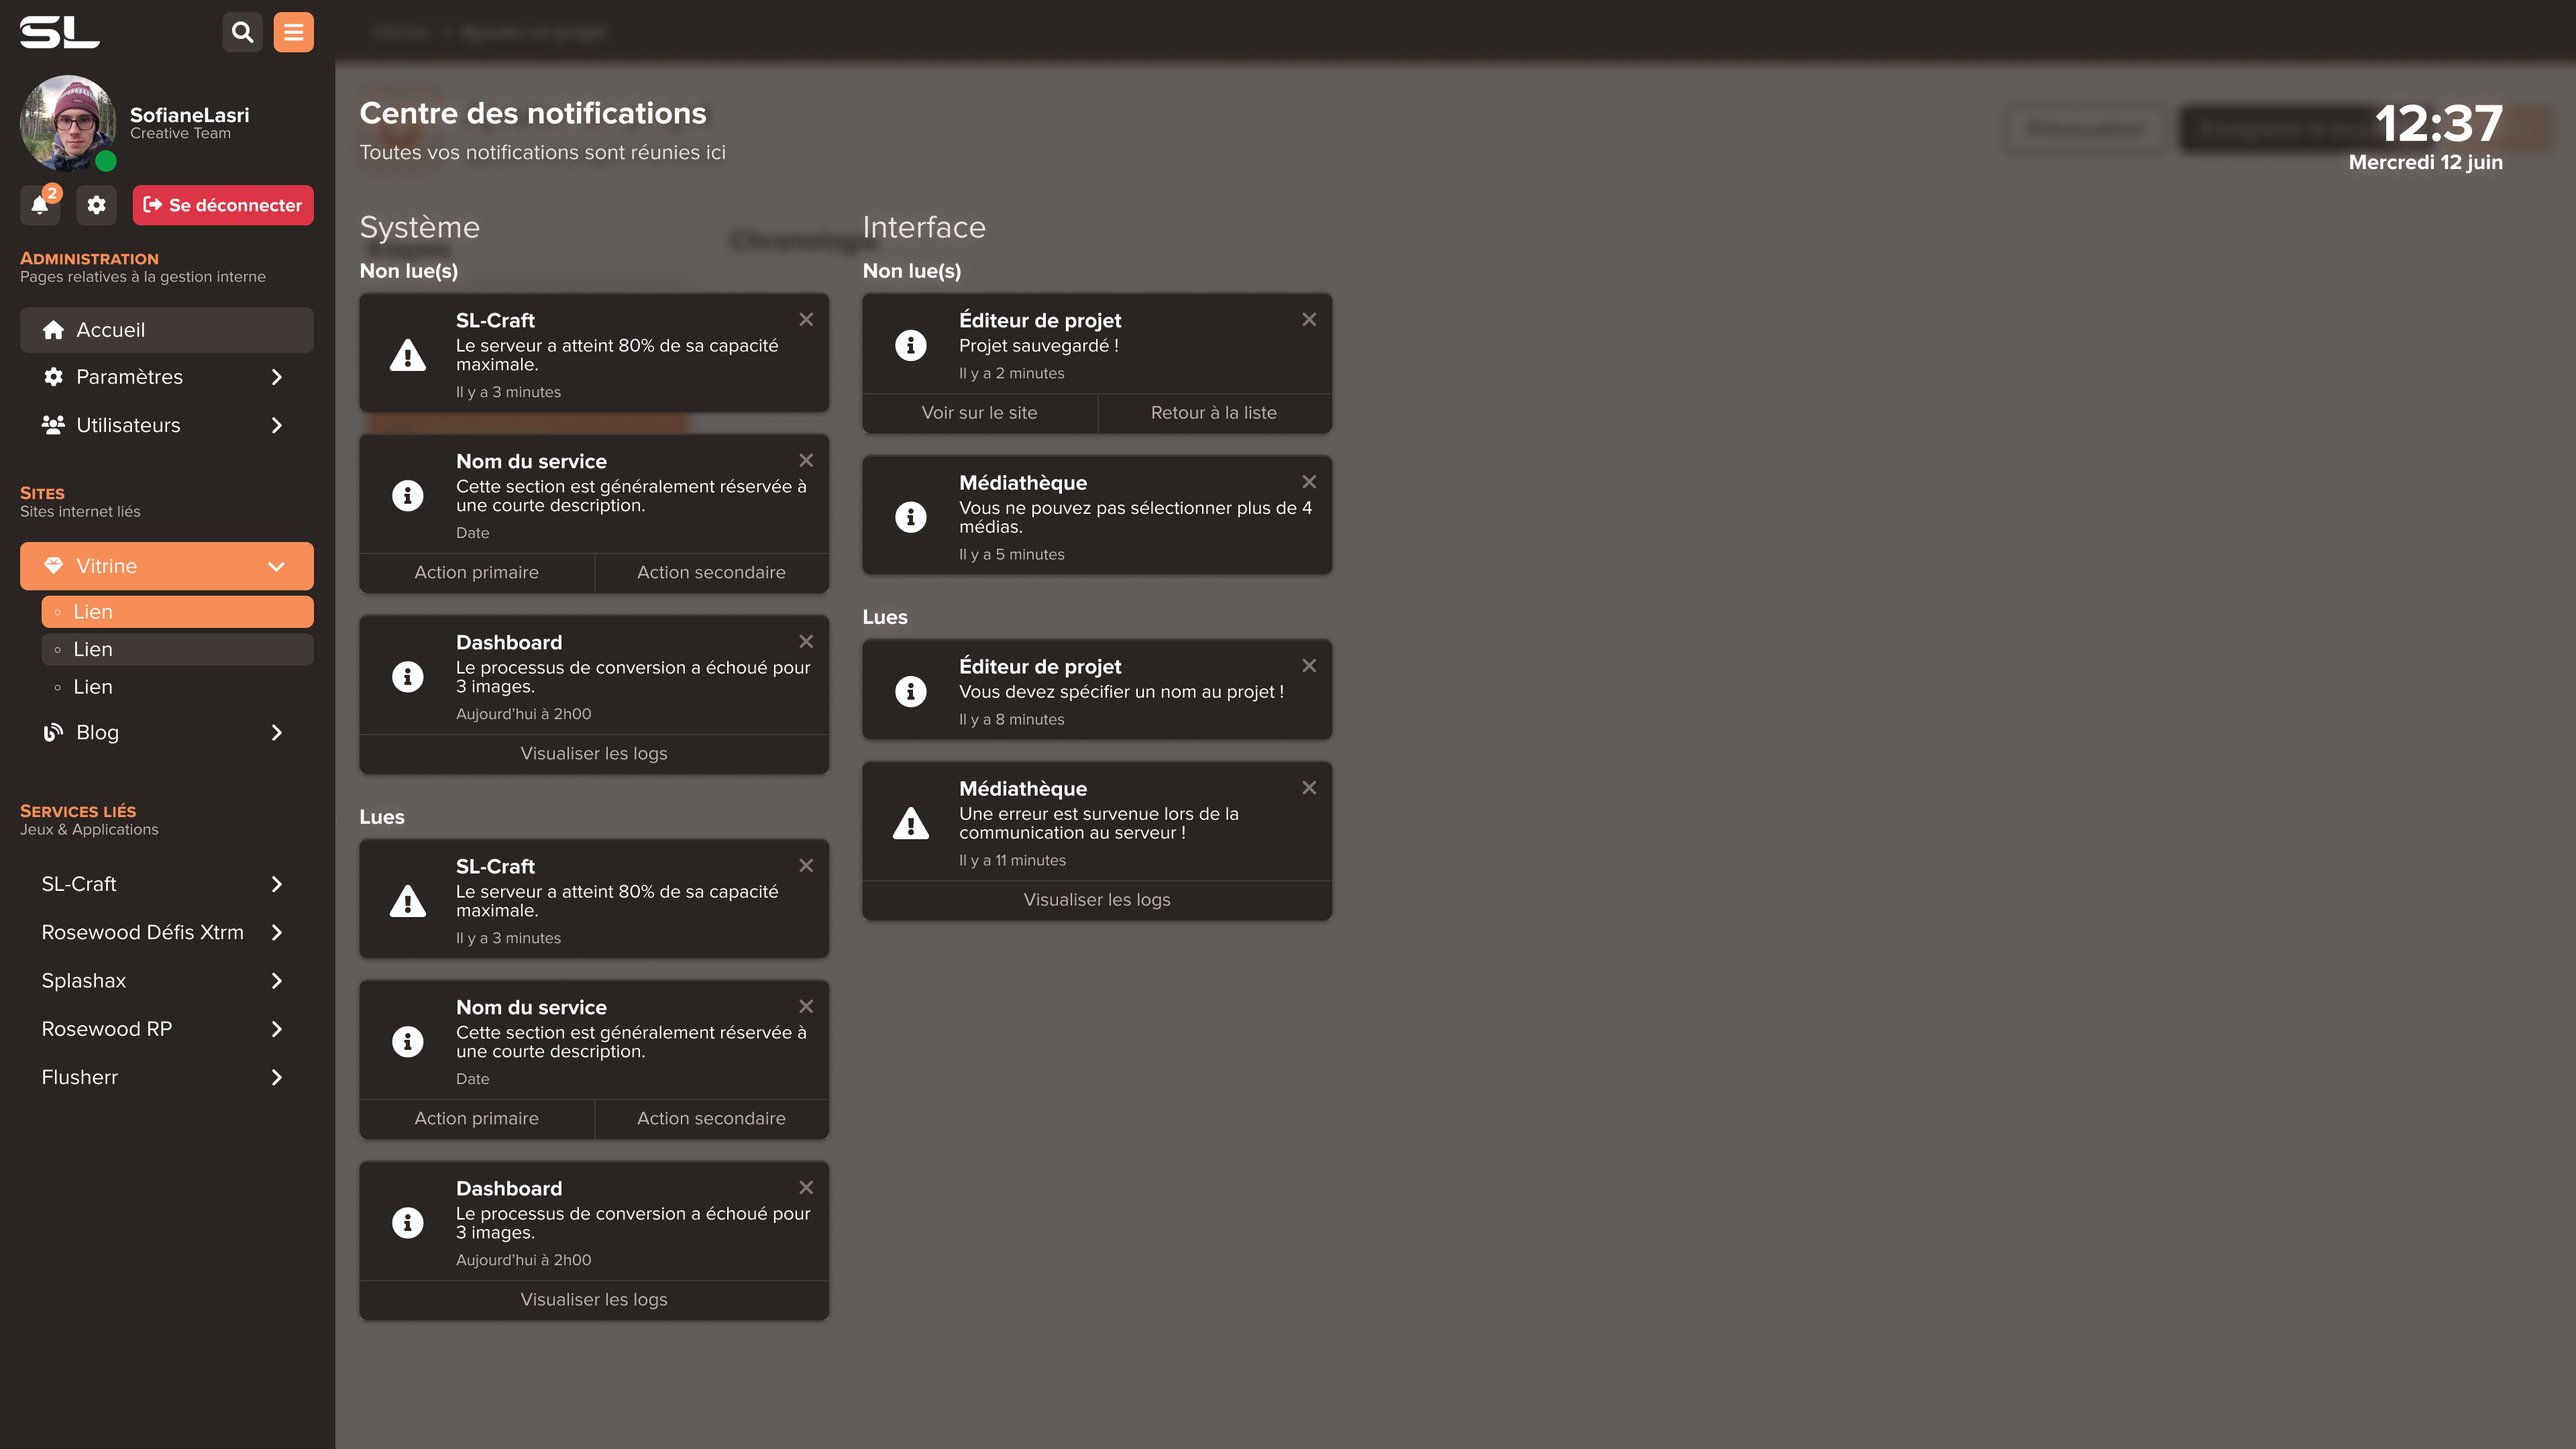Dismiss the Projet sauvegardé notification
This screenshot has height=1449, width=2576.
[x=1309, y=319]
